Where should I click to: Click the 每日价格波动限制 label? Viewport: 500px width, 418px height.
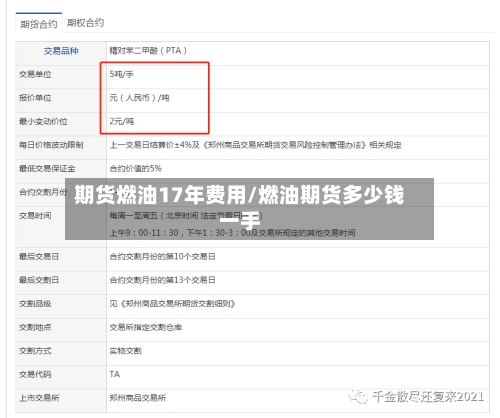(51, 145)
